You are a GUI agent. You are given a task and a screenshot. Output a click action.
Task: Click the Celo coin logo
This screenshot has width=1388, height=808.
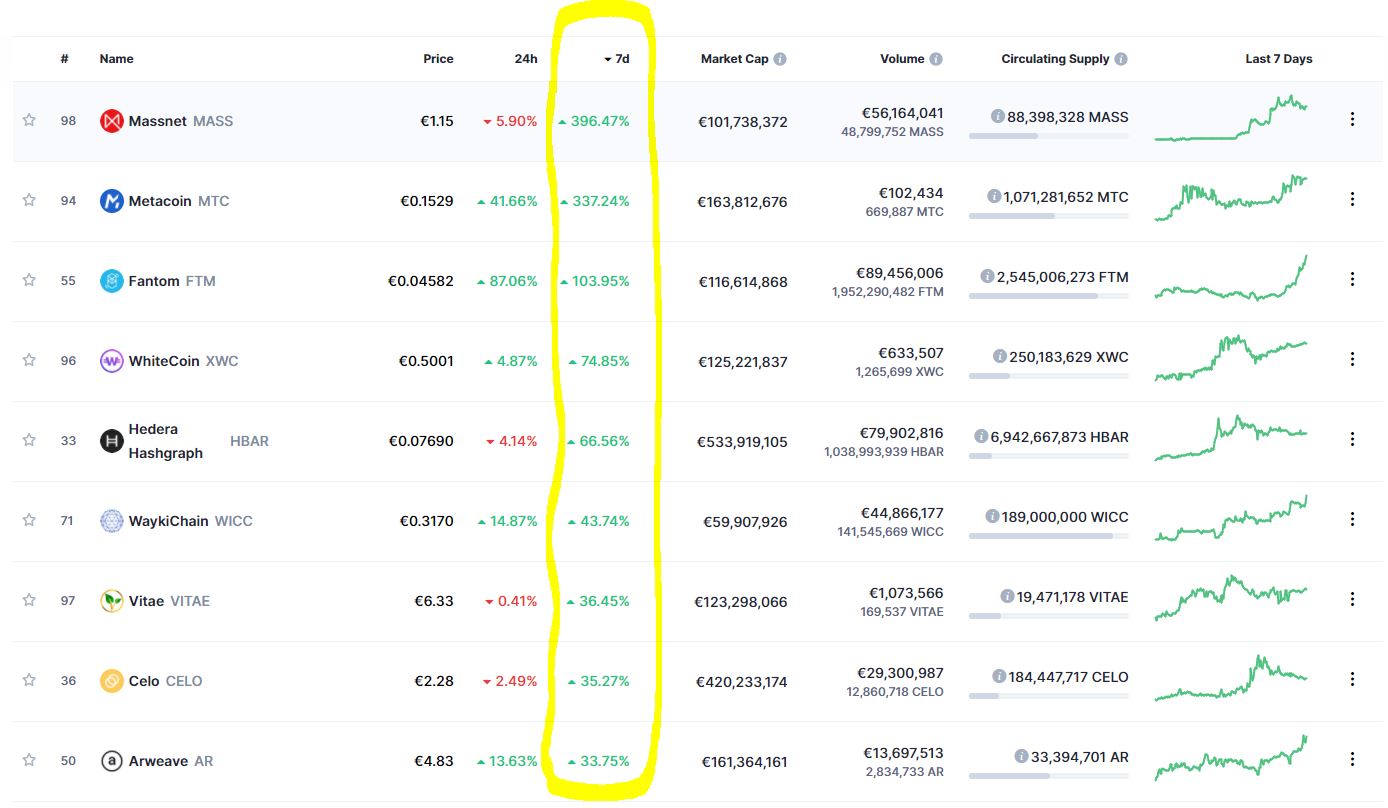tap(112, 681)
